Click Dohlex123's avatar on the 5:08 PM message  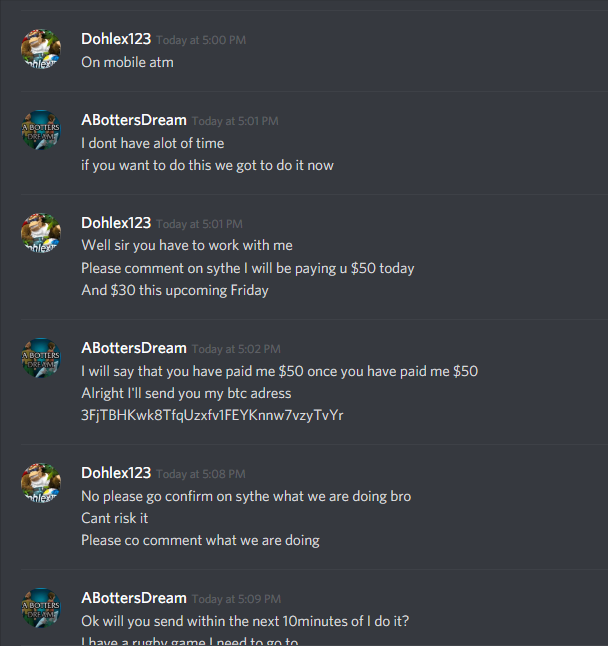41,483
